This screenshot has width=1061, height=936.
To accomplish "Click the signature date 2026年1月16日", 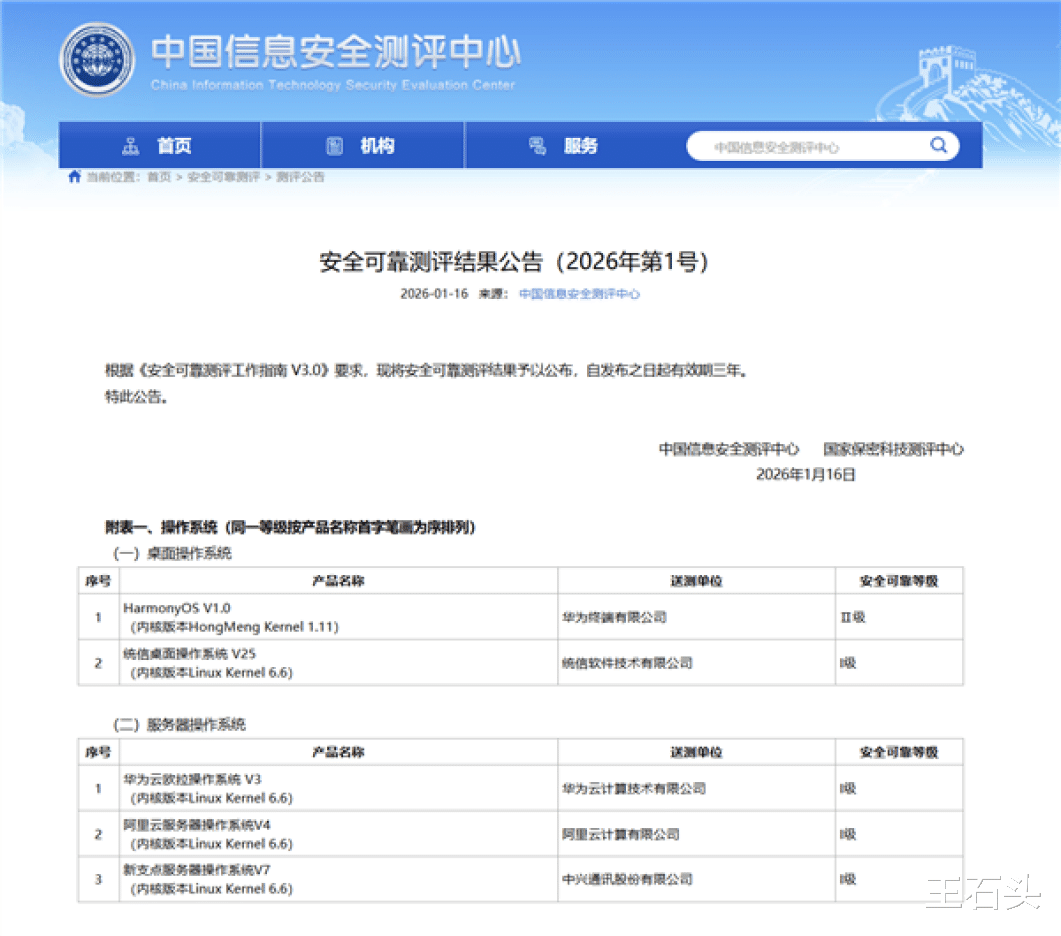I will pos(805,474).
